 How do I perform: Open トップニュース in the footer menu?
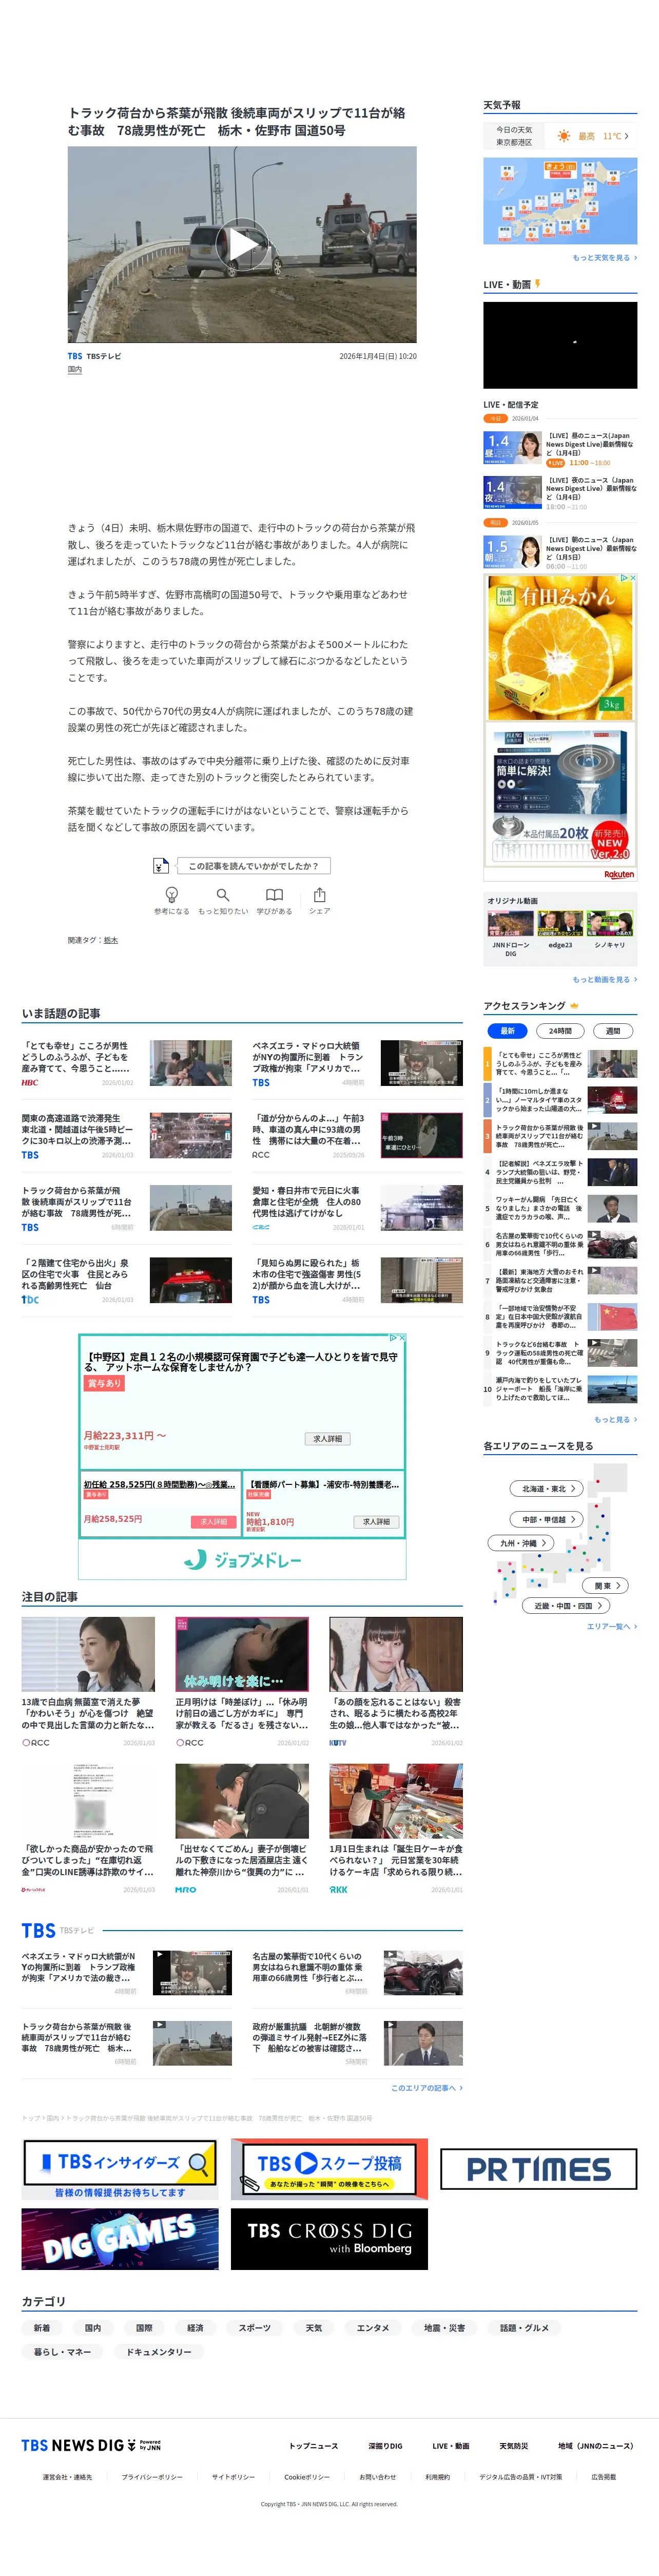click(314, 2446)
